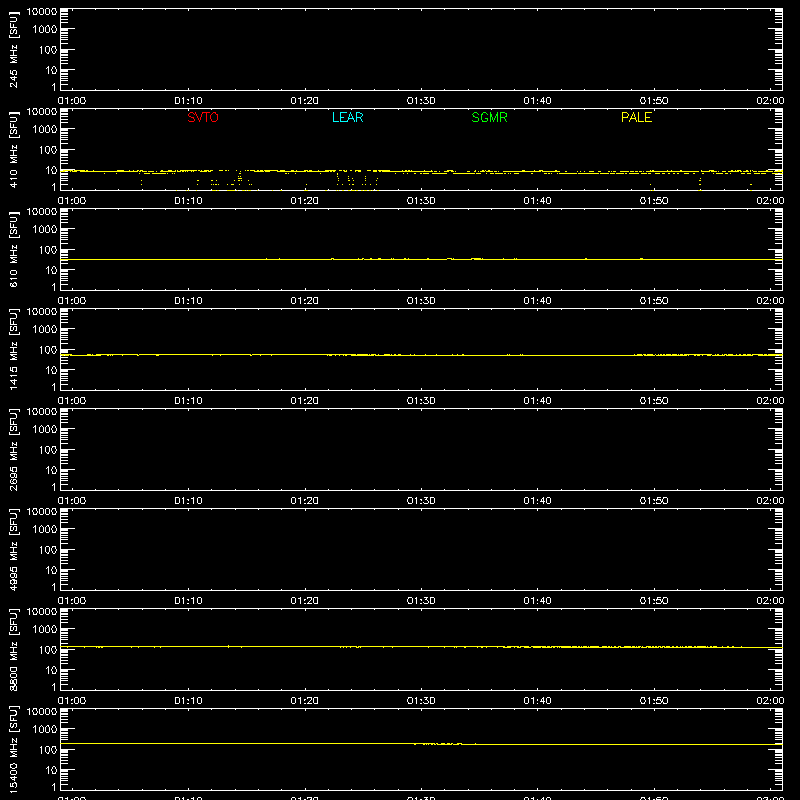The height and width of the screenshot is (800, 800).
Task: Click the 10 tick label on 8800 MHz axis
Action: point(51,670)
